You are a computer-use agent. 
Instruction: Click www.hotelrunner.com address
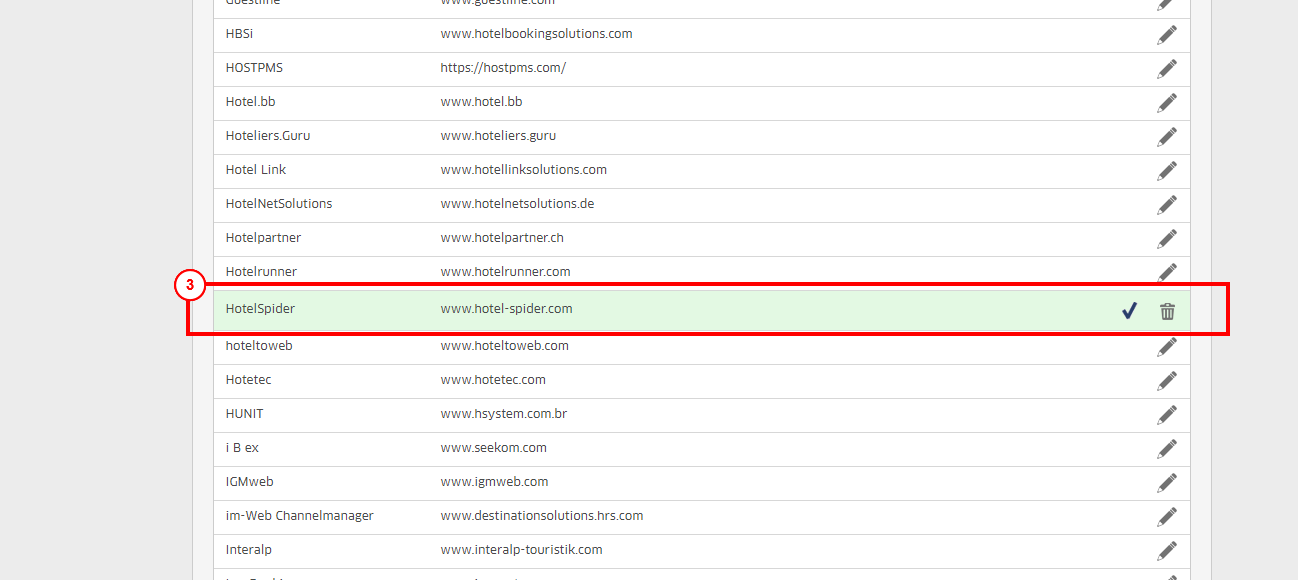coord(505,272)
